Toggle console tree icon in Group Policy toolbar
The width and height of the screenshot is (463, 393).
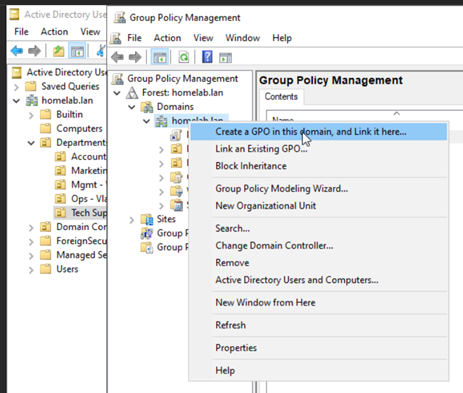(159, 57)
